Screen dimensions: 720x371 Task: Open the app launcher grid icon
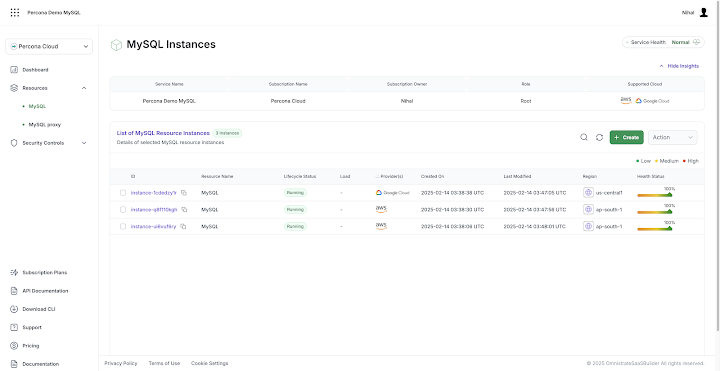pyautogui.click(x=15, y=12)
